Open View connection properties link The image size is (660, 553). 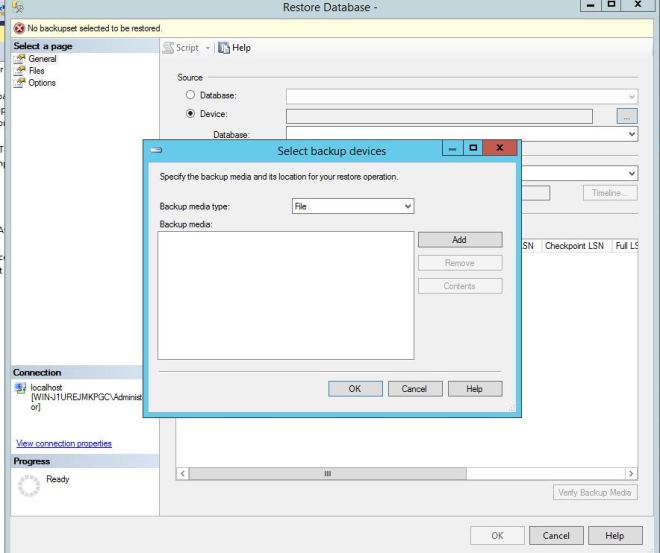[x=64, y=444]
